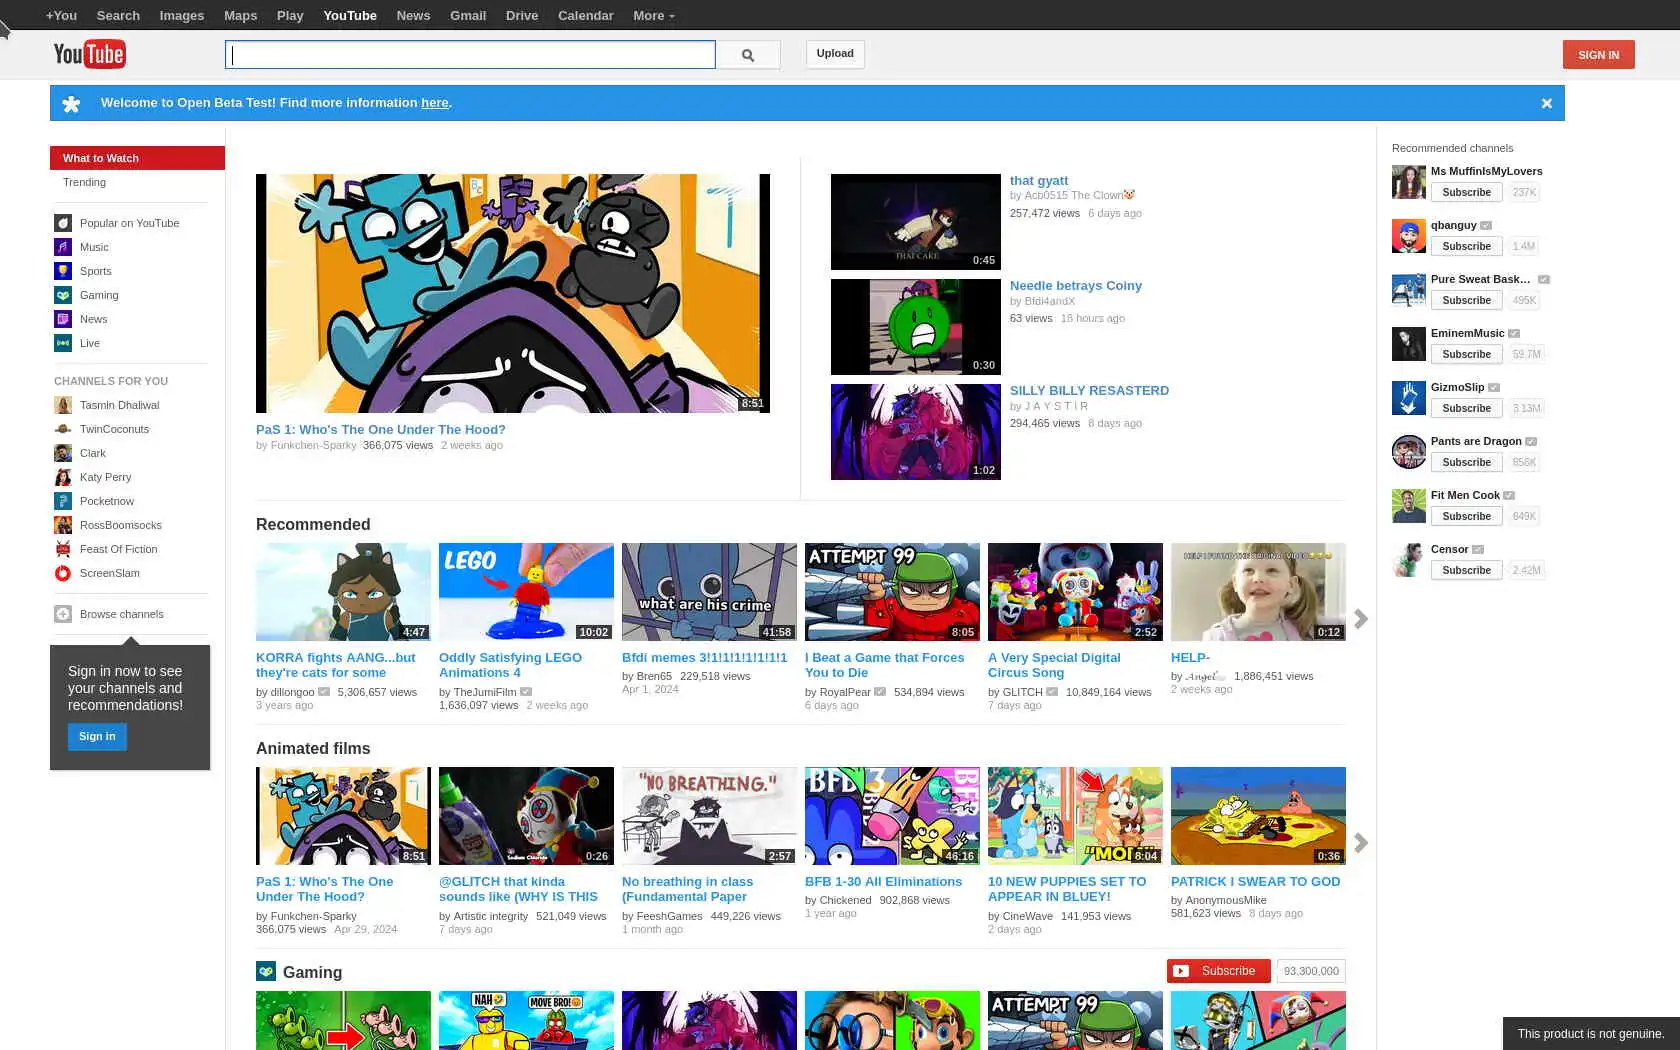Select Trending in the sidebar
1680x1050 pixels.
pyautogui.click(x=84, y=182)
